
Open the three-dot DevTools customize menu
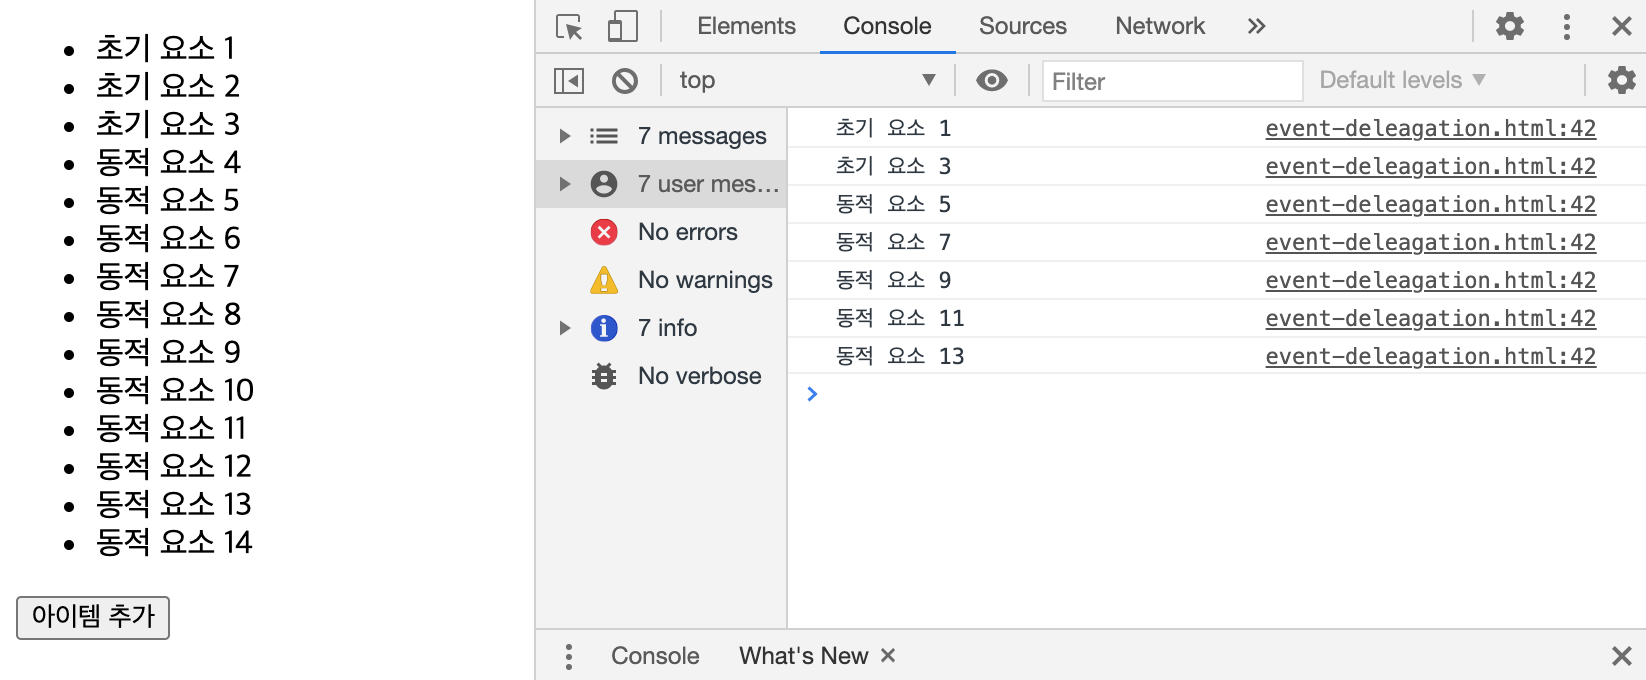[x=1566, y=27]
